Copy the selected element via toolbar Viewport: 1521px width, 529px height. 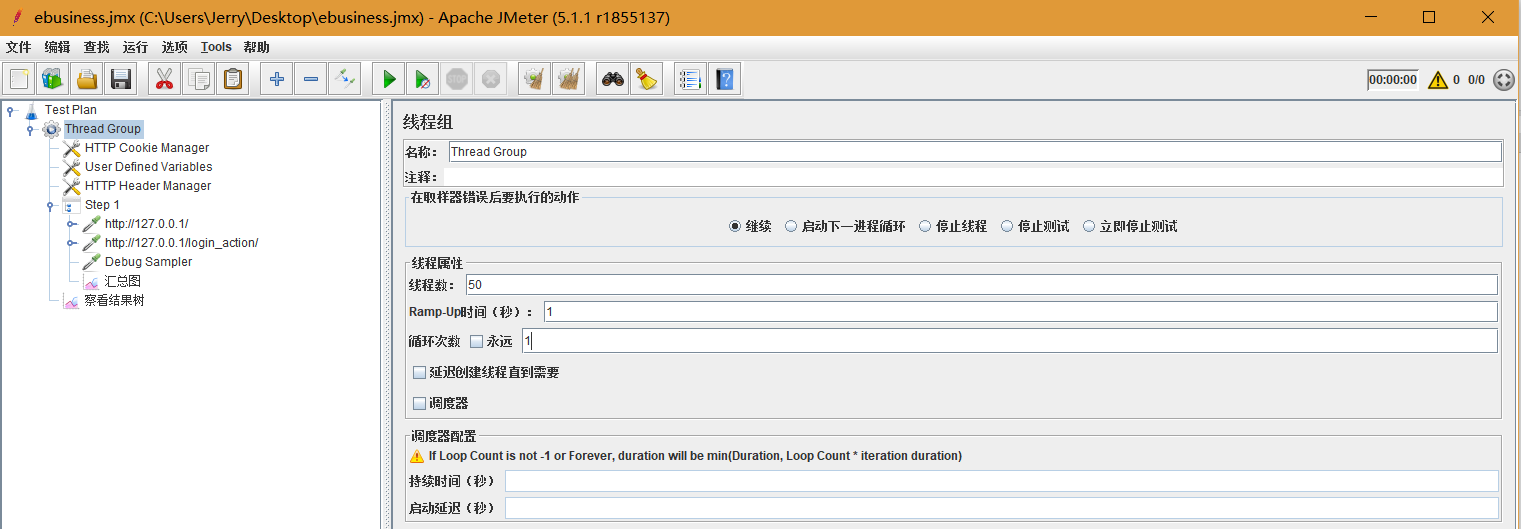pos(198,79)
